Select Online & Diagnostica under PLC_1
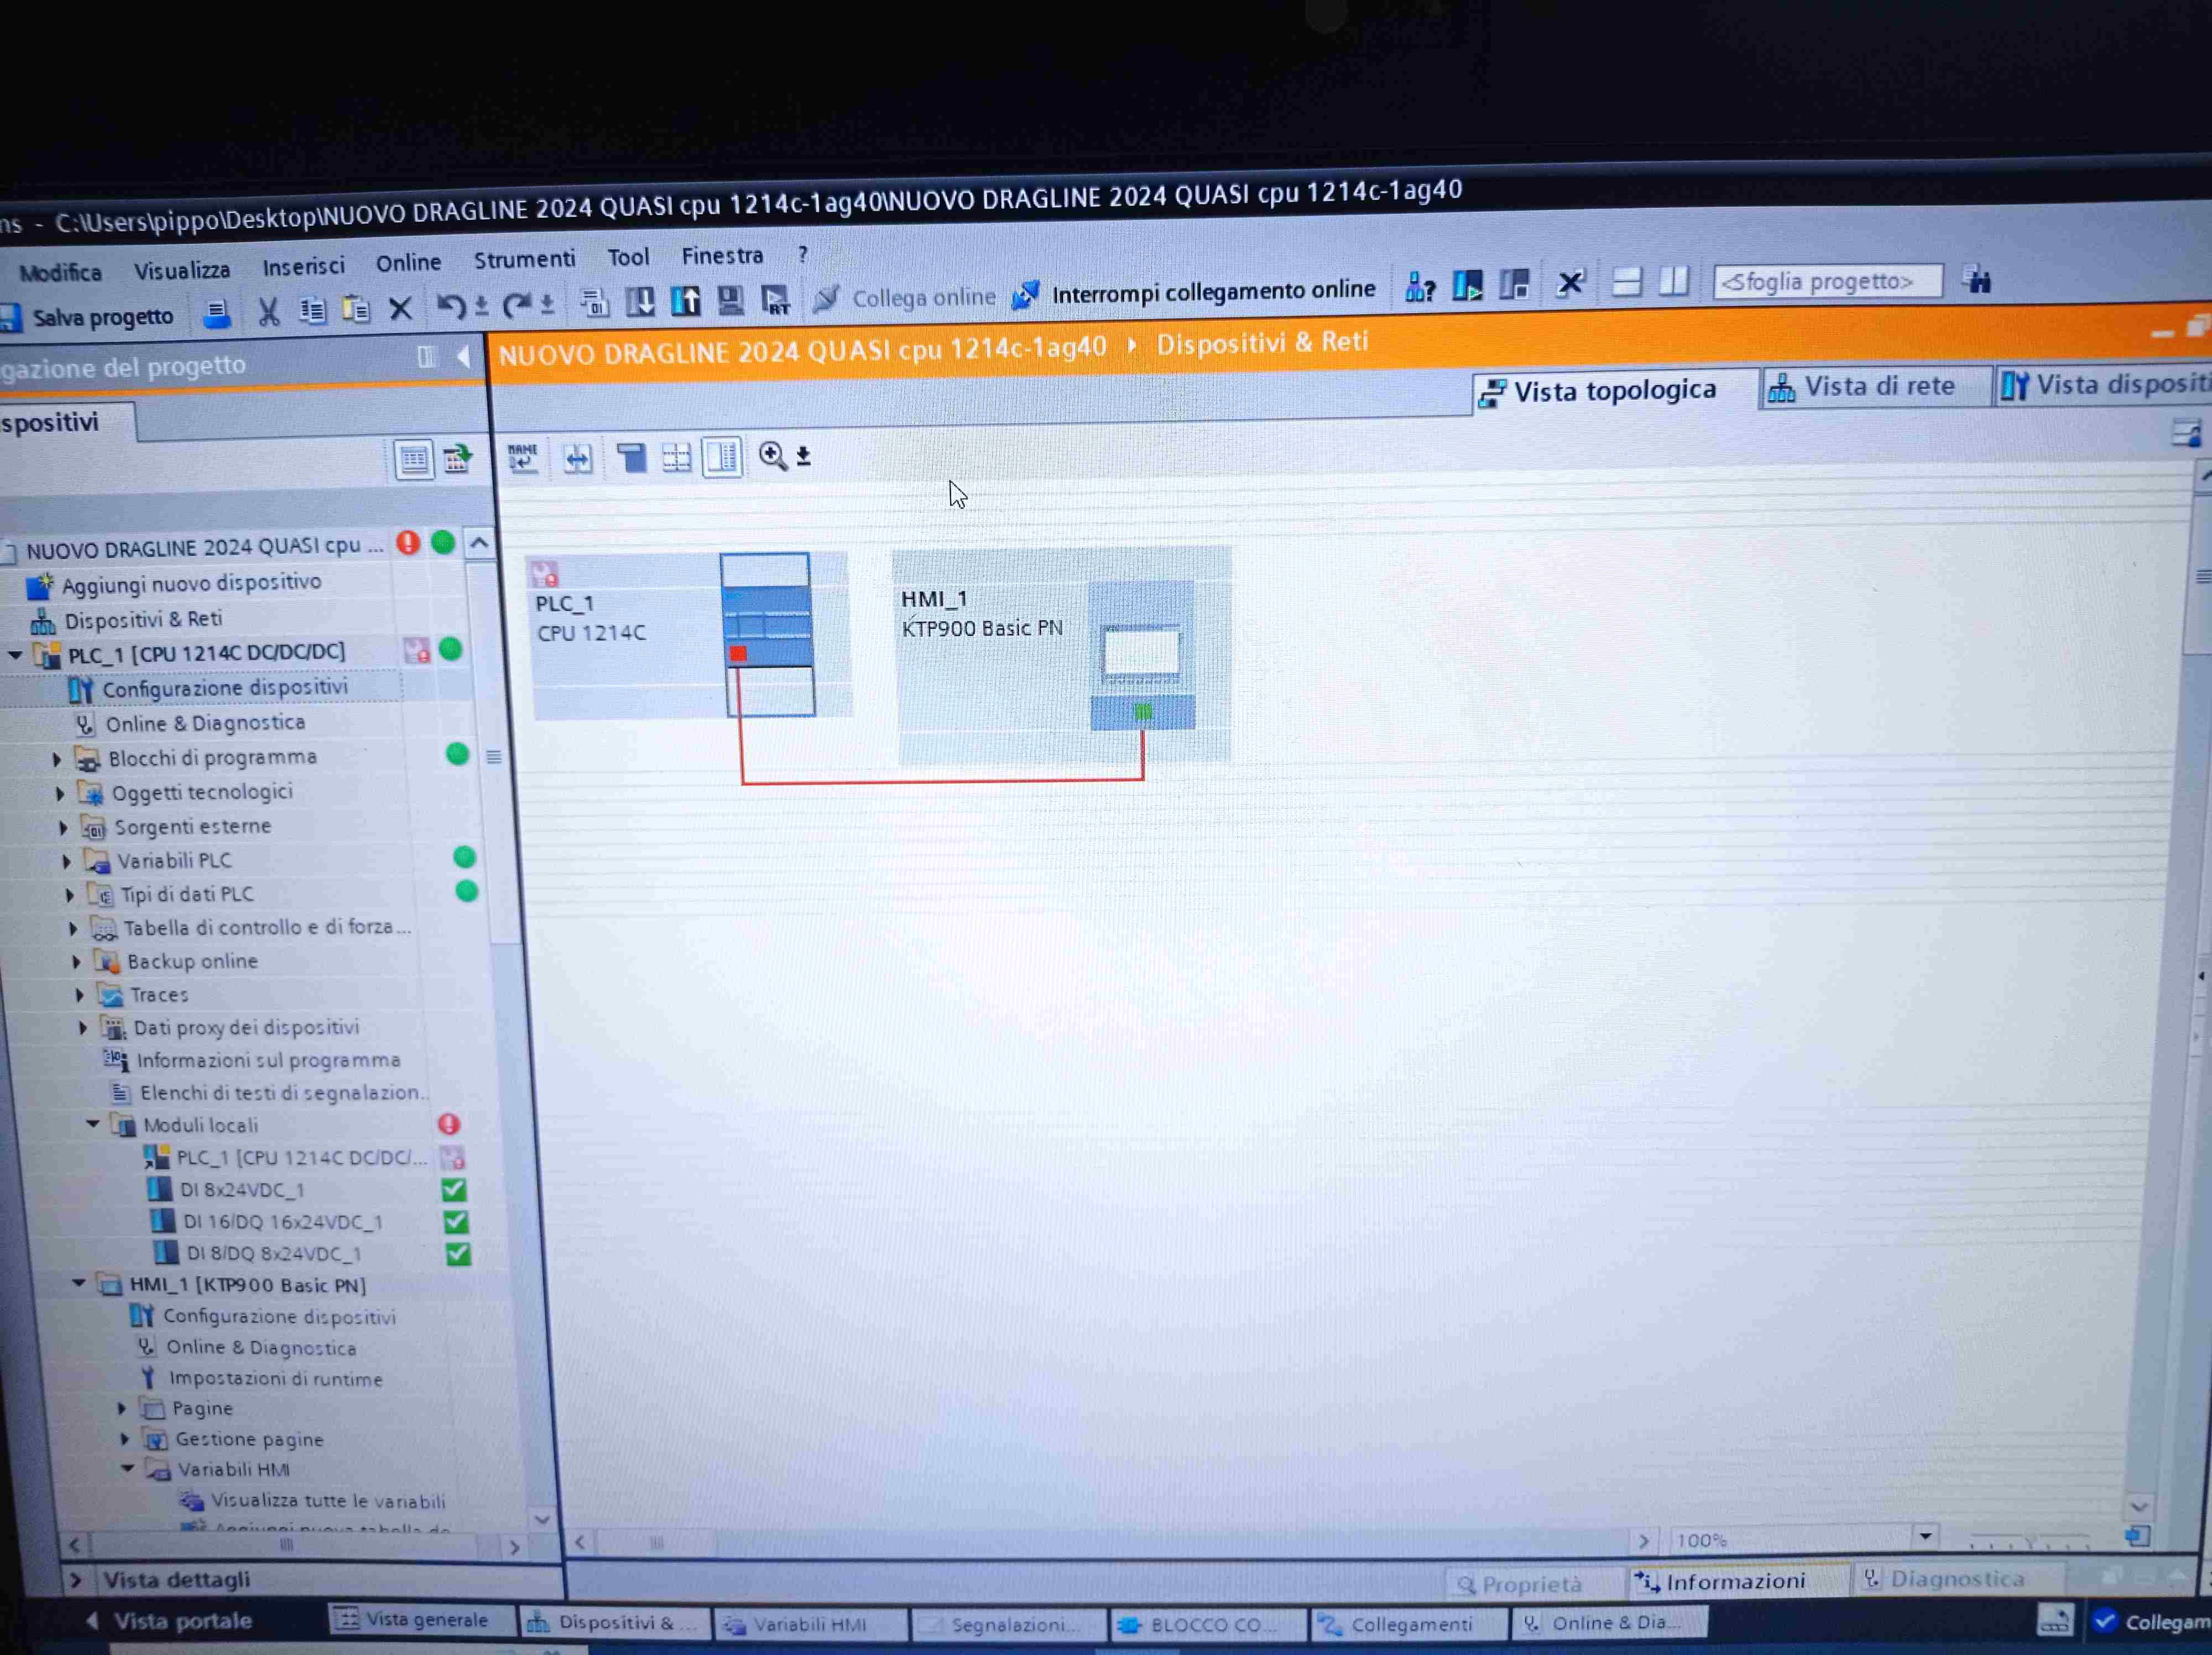 (190, 723)
